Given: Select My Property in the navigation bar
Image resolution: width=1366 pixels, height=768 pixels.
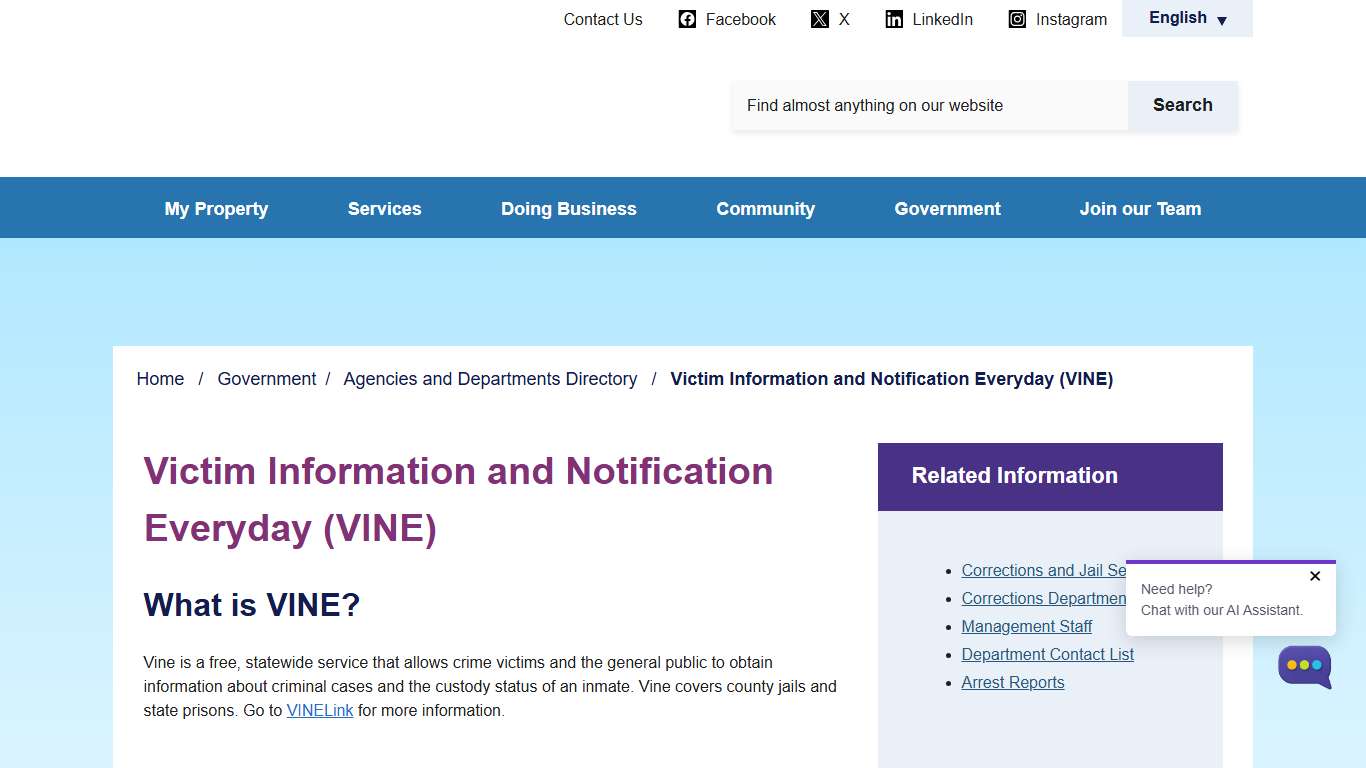Looking at the screenshot, I should [216, 208].
